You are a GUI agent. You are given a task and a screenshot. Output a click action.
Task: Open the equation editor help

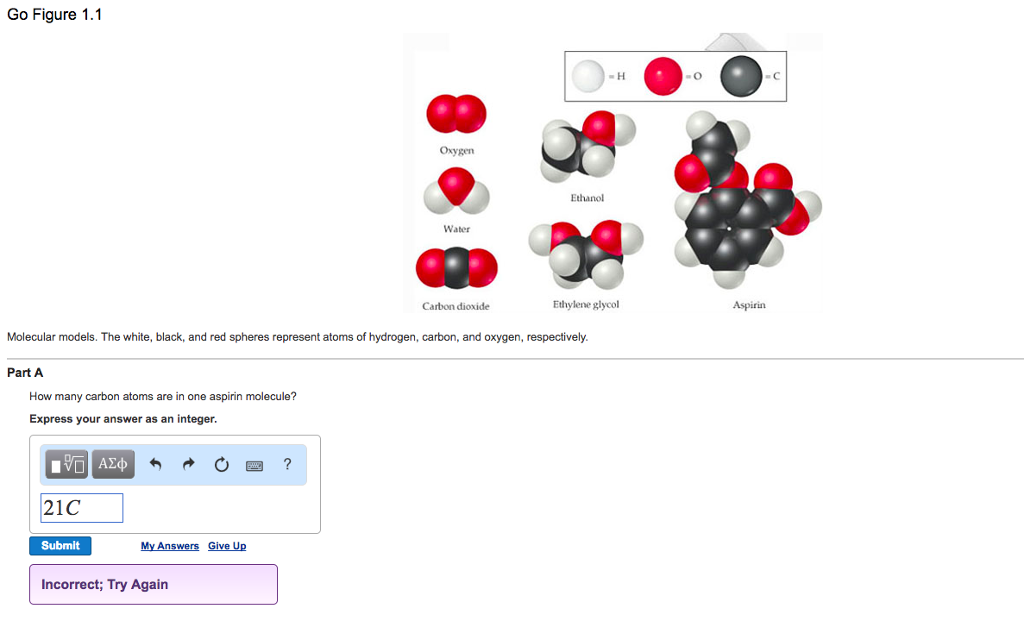pyautogui.click(x=287, y=464)
